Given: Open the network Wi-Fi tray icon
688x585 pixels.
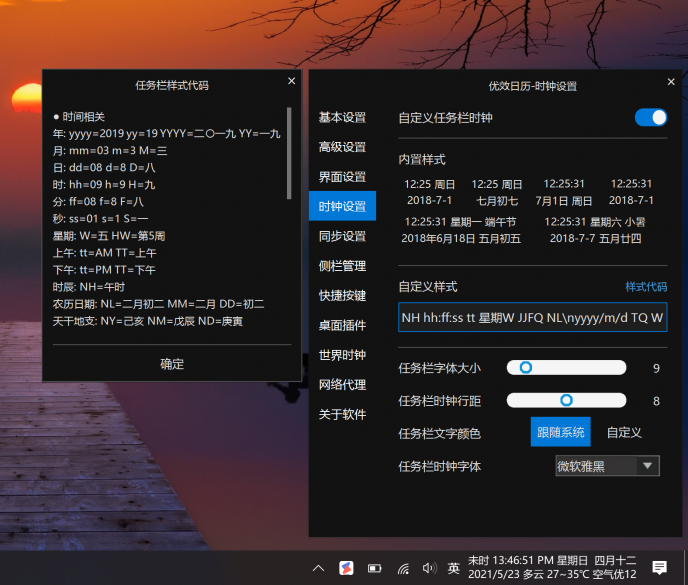Looking at the screenshot, I should tap(403, 568).
